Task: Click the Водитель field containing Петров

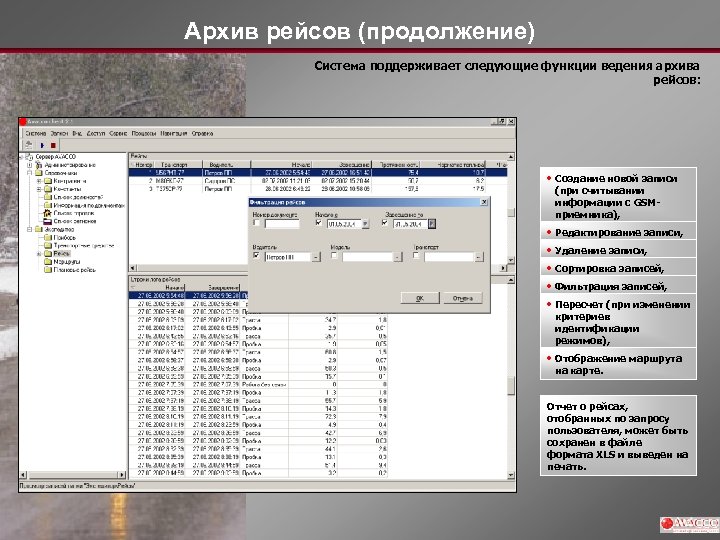Action: coord(288,257)
